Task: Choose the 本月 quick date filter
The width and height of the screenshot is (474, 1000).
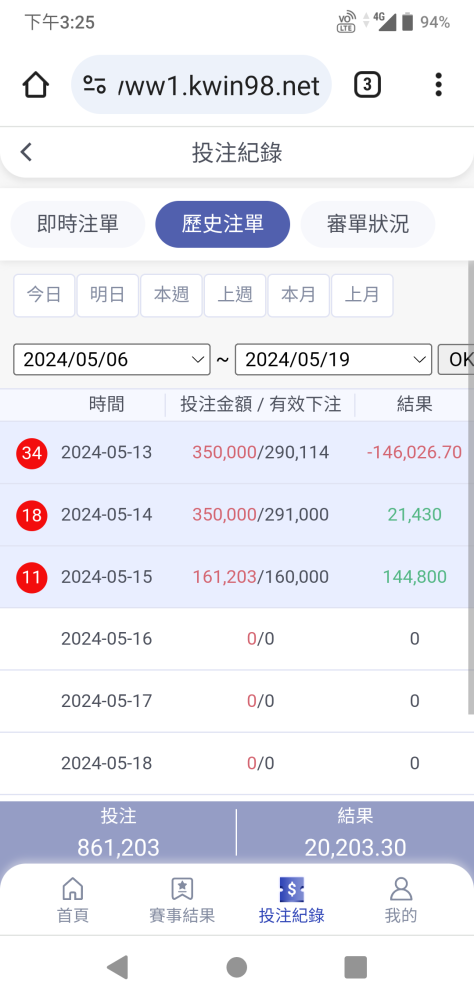Action: tap(299, 295)
